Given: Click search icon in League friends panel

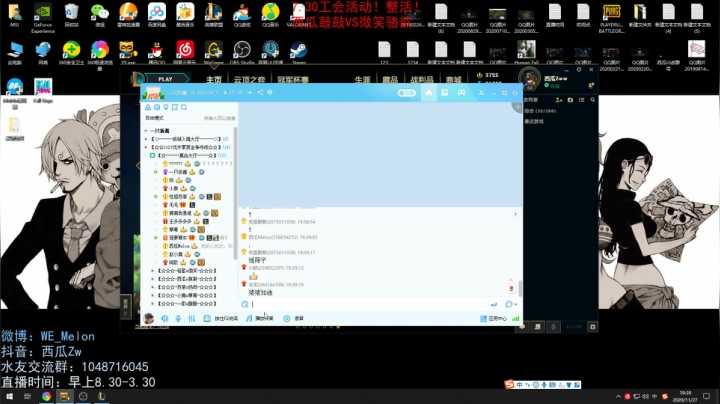Looking at the screenshot, I should (593, 100).
